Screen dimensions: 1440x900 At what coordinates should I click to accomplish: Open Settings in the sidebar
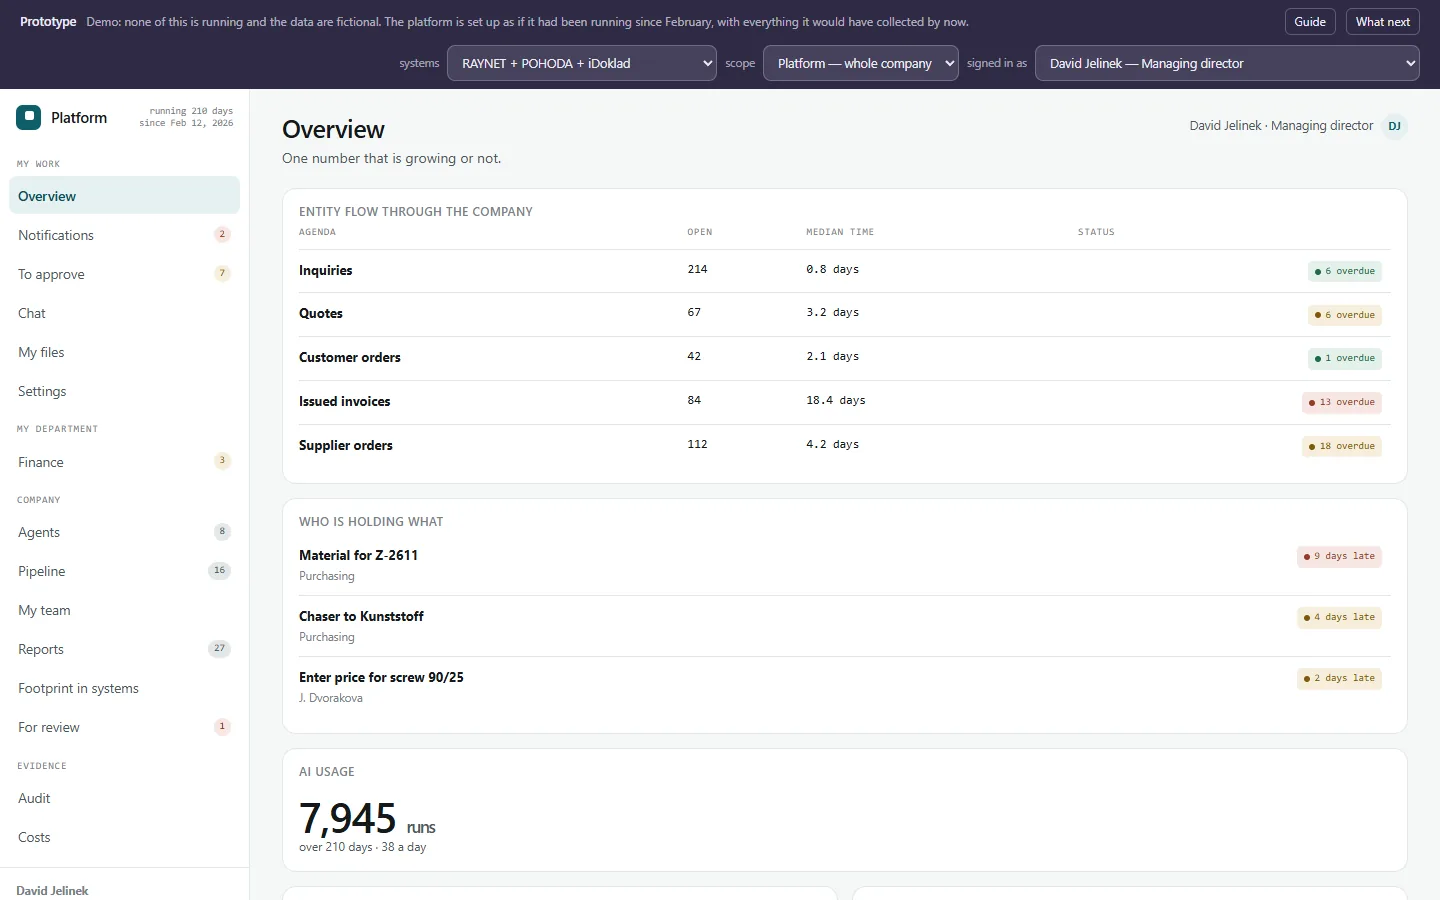[x=124, y=391]
